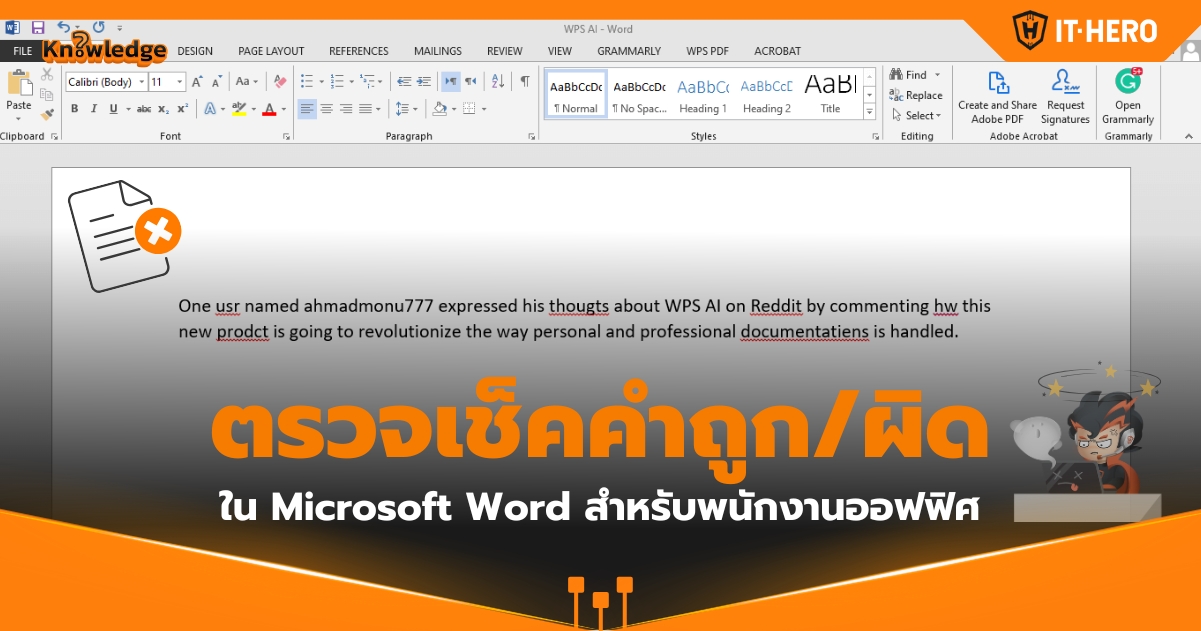
Task: Click Request Signatures button
Action: coord(1065,97)
